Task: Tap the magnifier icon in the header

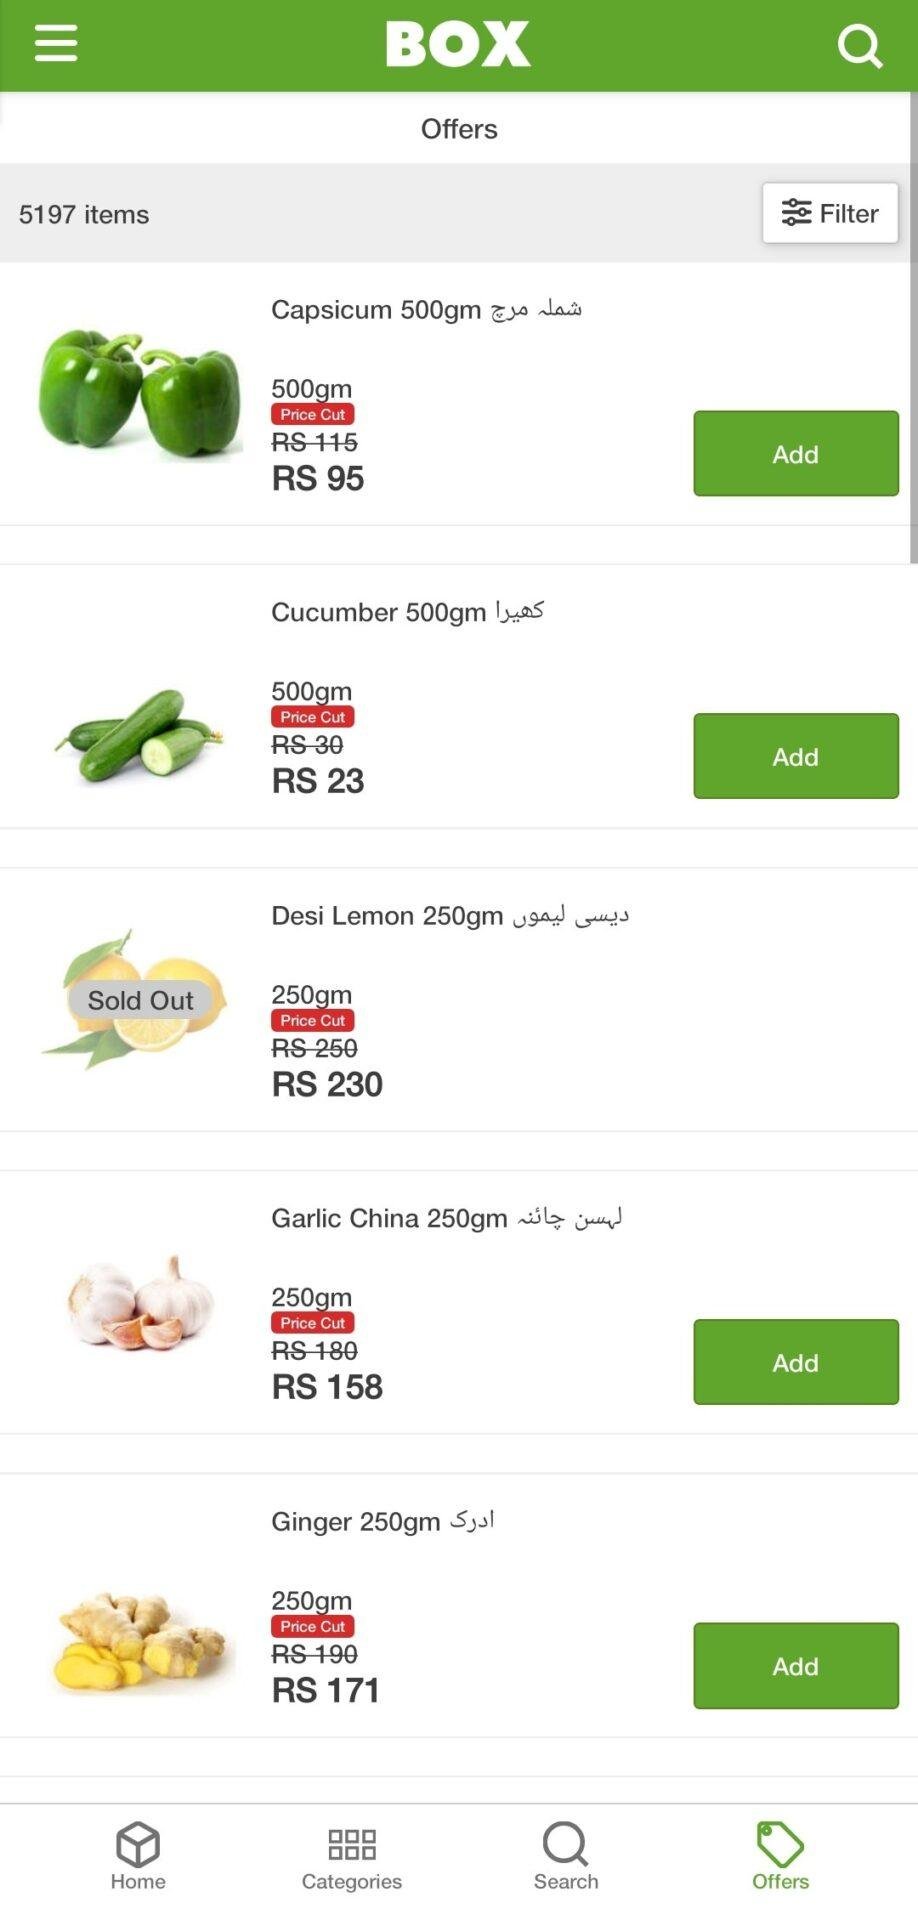Action: tap(859, 45)
